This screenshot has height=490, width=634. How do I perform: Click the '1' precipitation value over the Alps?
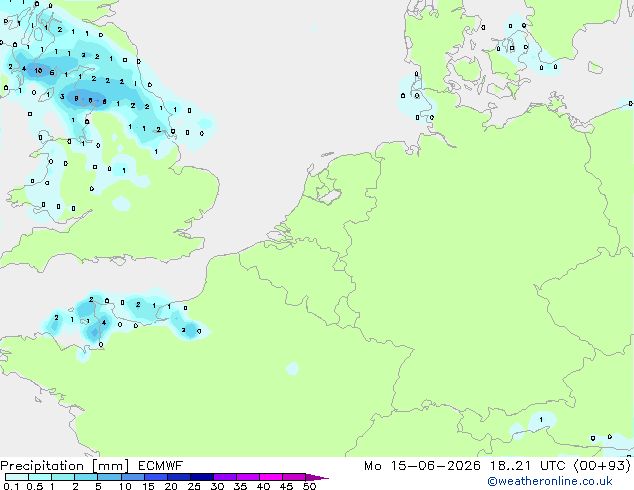[541, 420]
